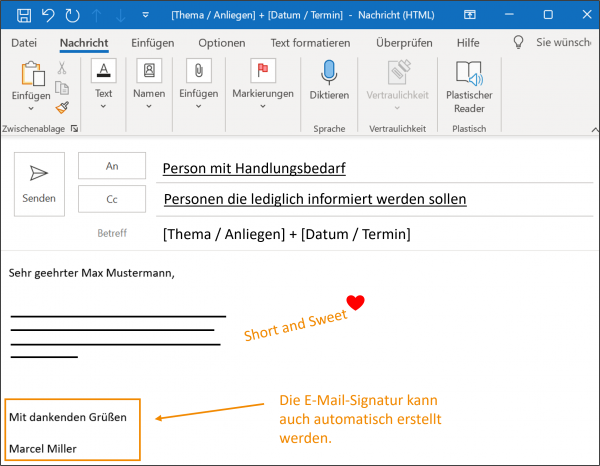Open the Optionen ribbon tab

coord(222,43)
